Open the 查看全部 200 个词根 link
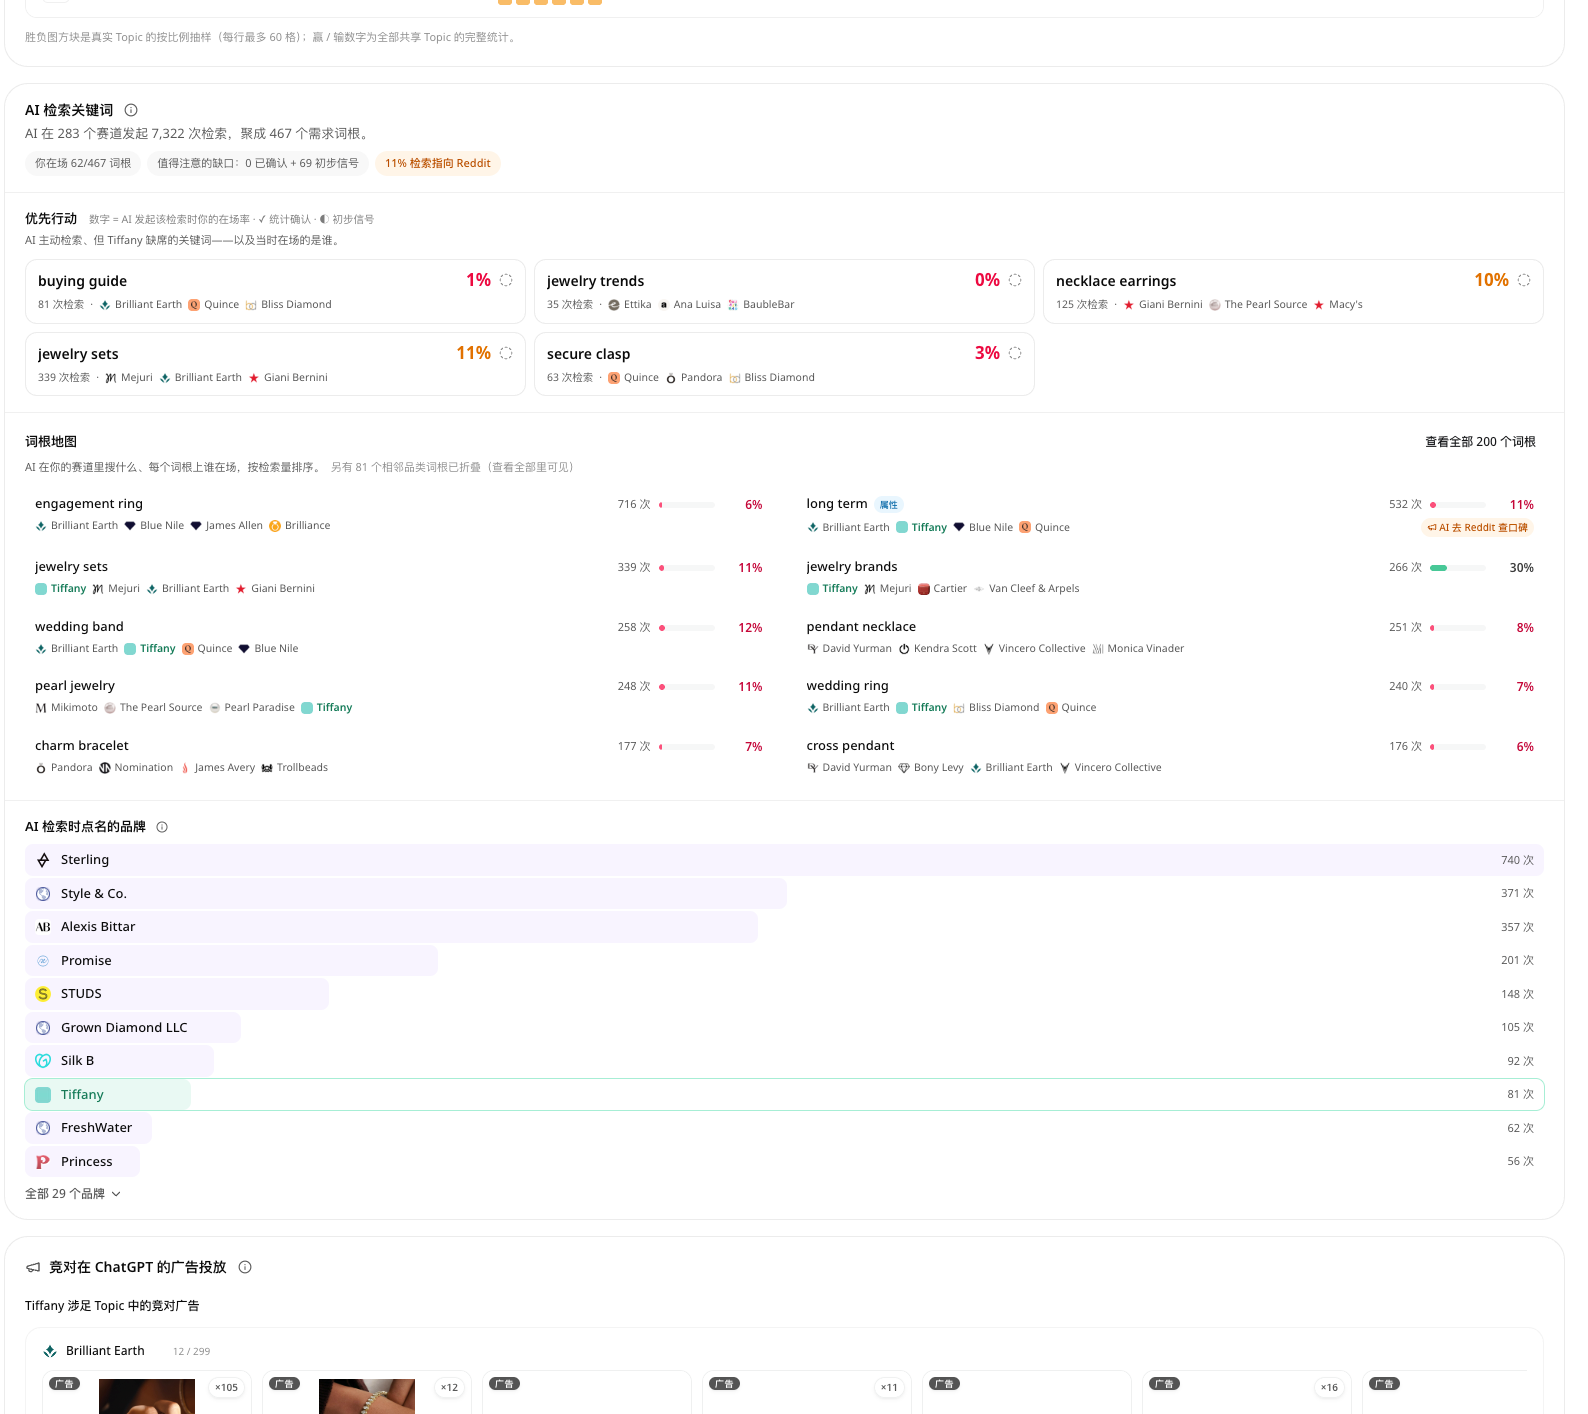1588x1414 pixels. 1480,442
